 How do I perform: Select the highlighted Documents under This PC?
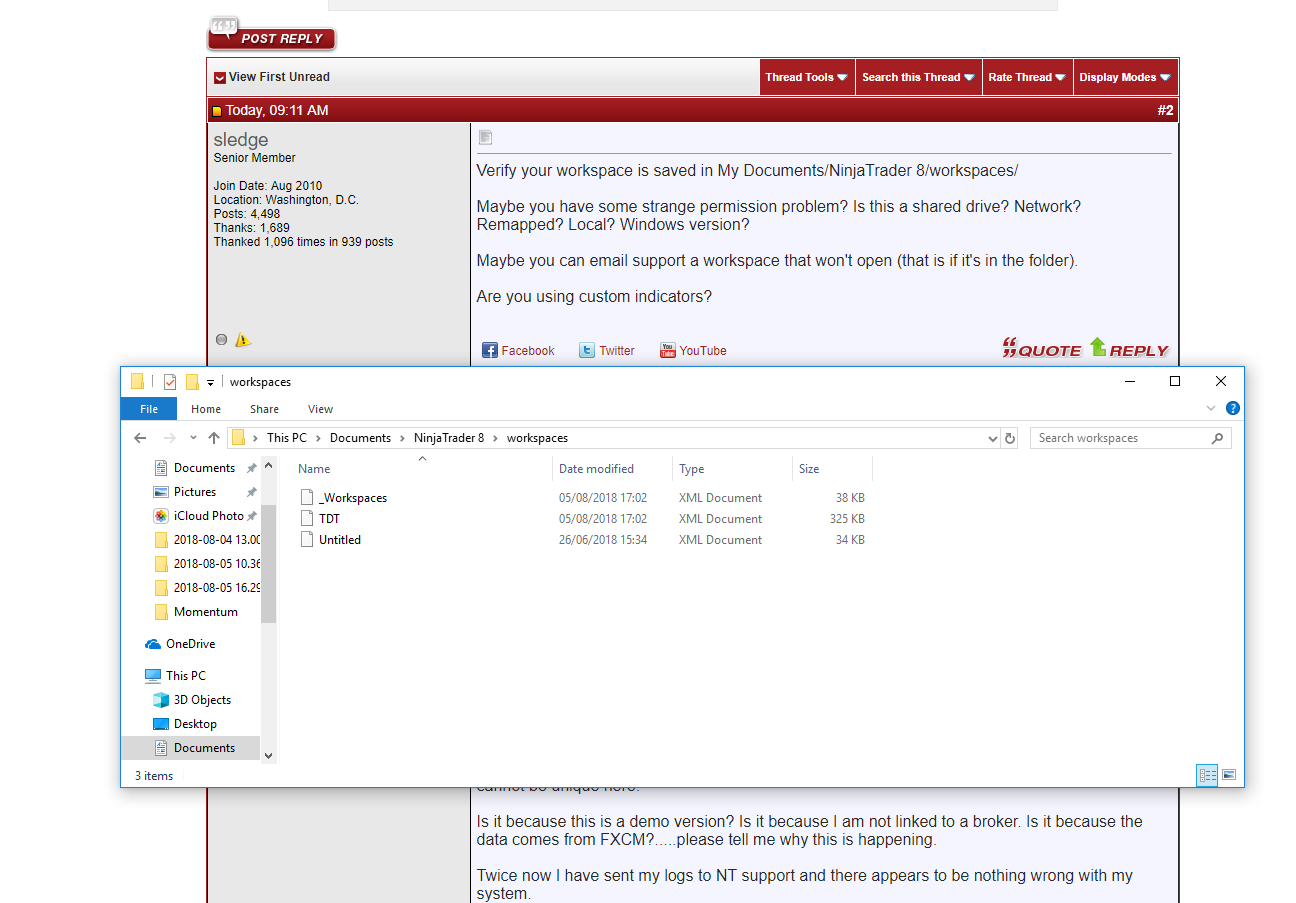tap(190, 748)
